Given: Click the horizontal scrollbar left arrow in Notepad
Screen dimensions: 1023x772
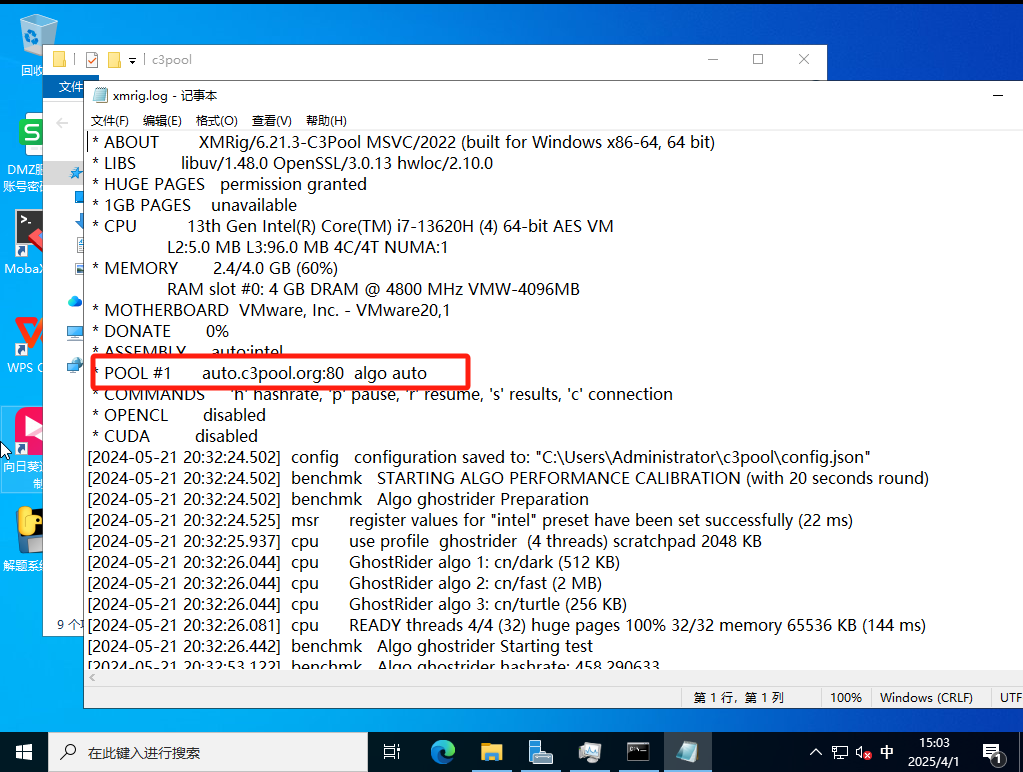Looking at the screenshot, I should (92, 678).
